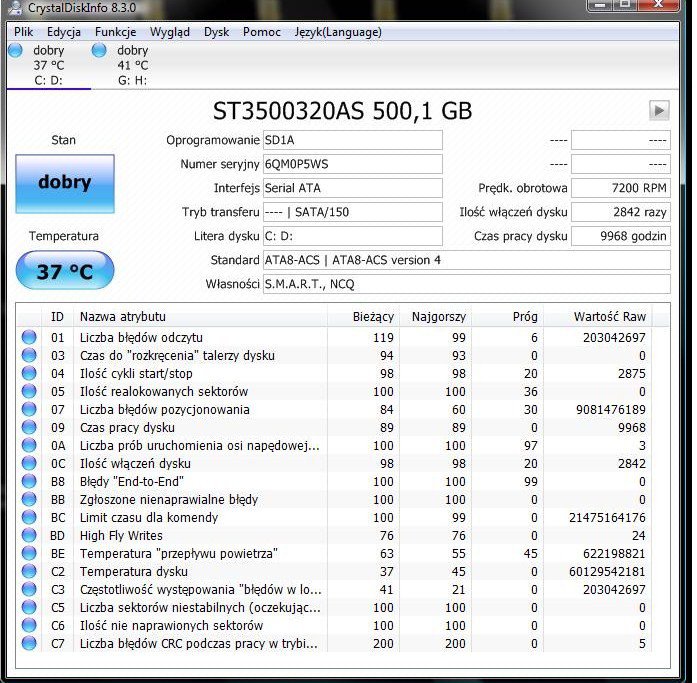Image resolution: width=697 pixels, height=683 pixels.
Task: Click the serial number field 6QM0P5WS
Action: 353,164
